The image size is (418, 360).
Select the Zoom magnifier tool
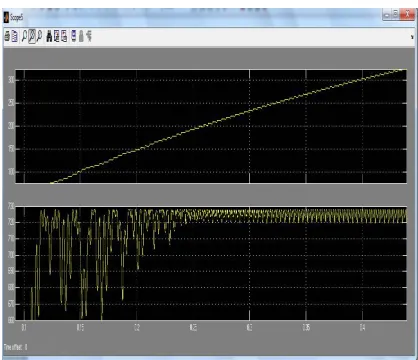click(x=24, y=36)
